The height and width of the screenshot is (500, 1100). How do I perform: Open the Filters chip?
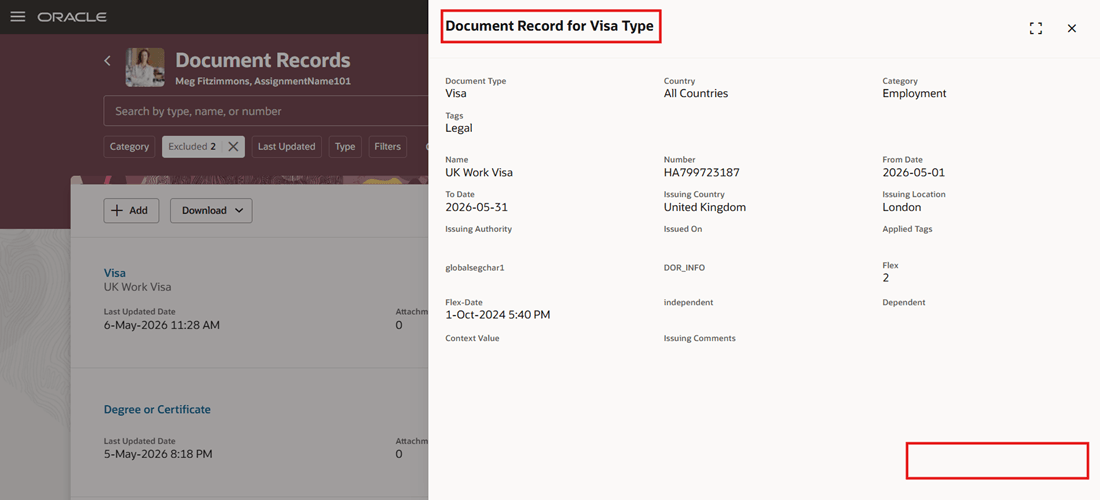[x=388, y=147]
